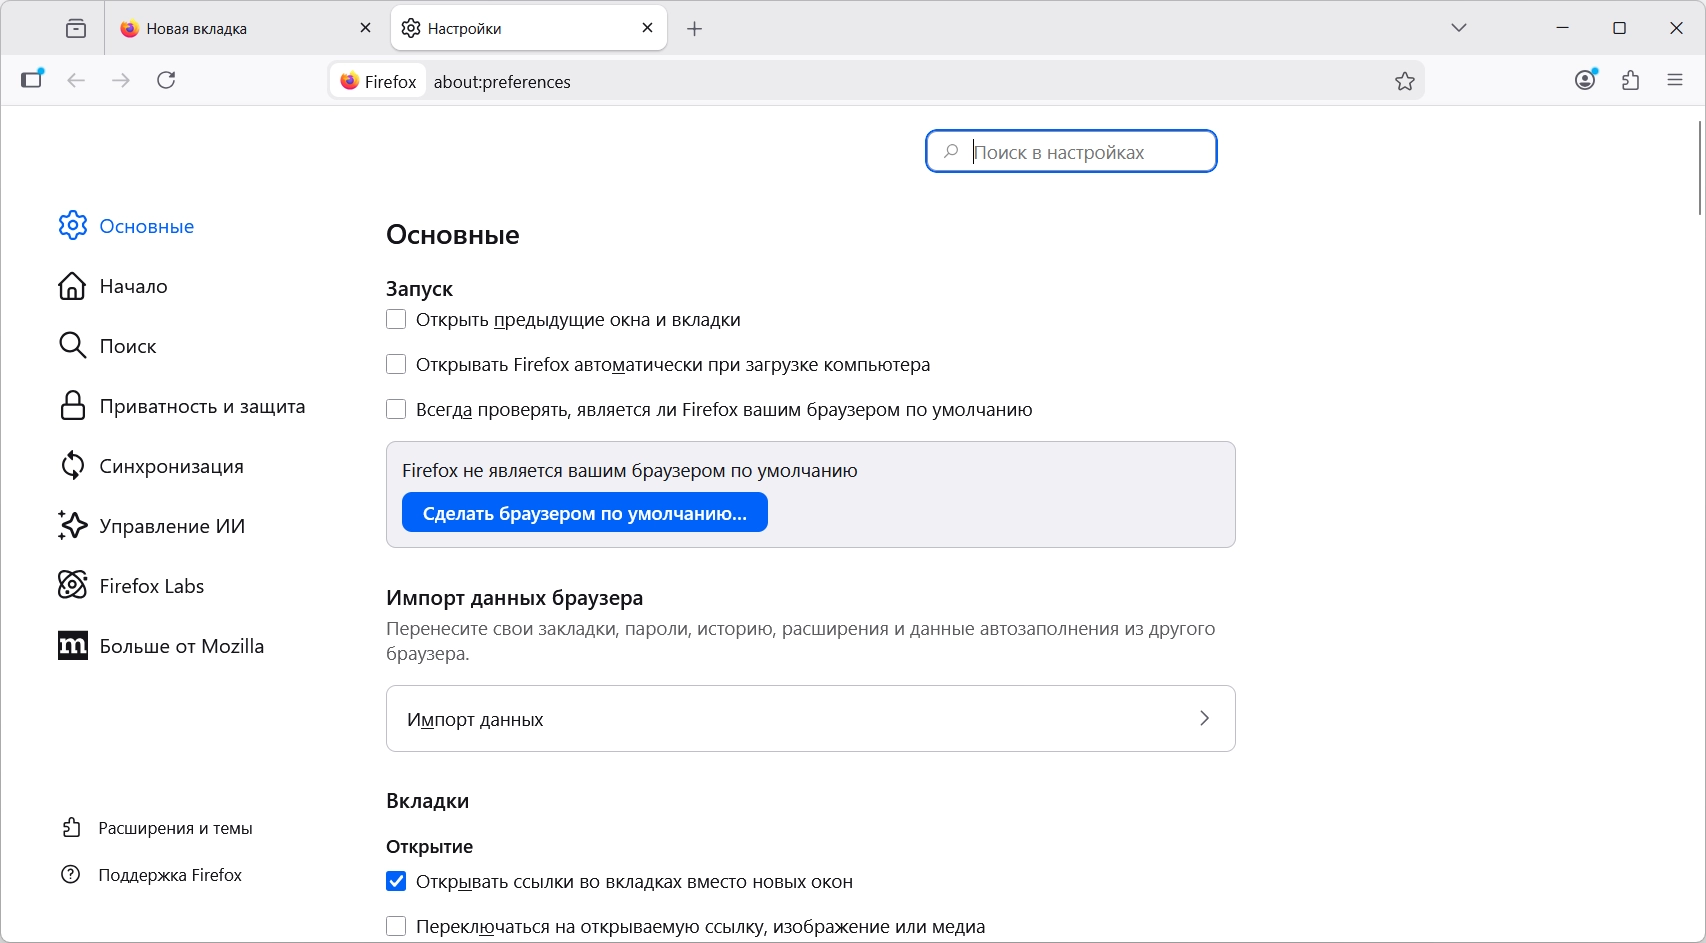Open the "Поддержка Firefox" link

[170, 875]
